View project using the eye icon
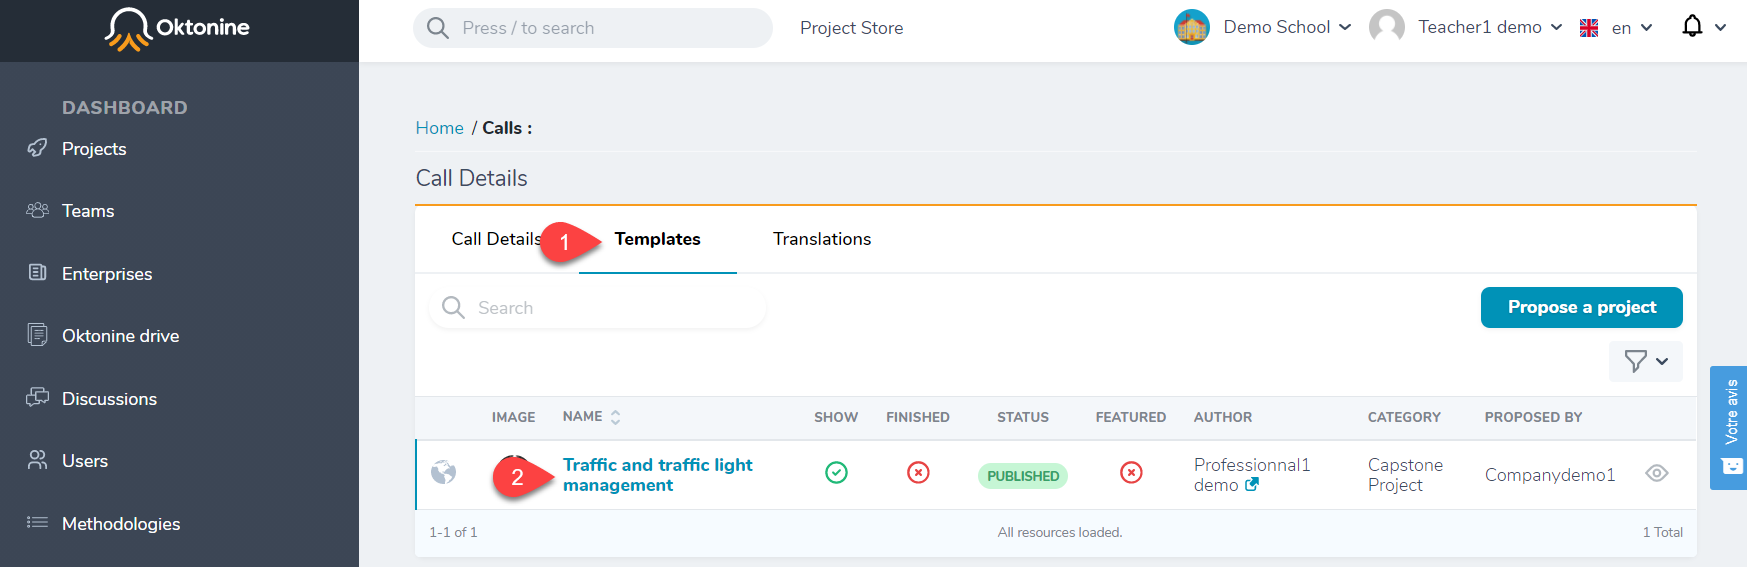 click(x=1656, y=473)
